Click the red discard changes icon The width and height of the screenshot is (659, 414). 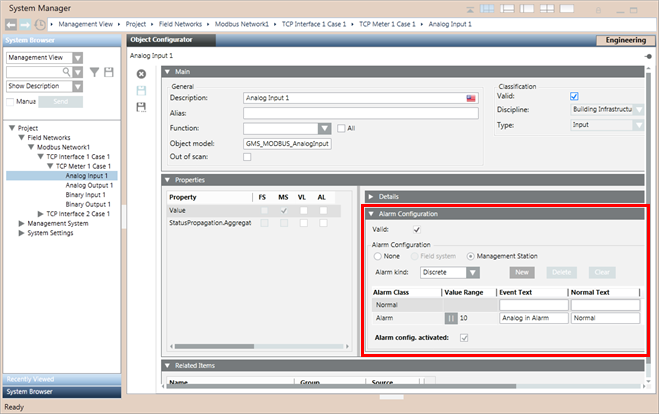[141, 74]
